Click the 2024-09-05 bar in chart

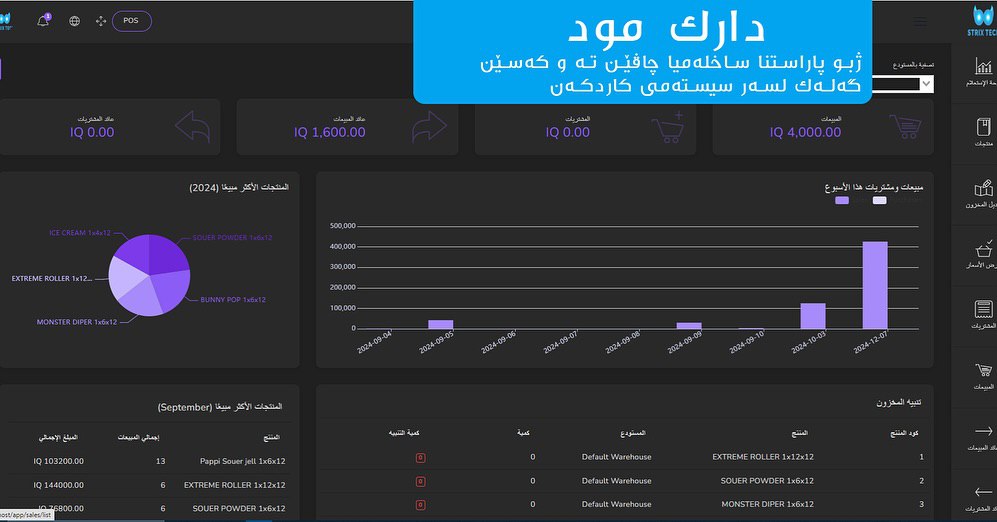[x=441, y=324]
